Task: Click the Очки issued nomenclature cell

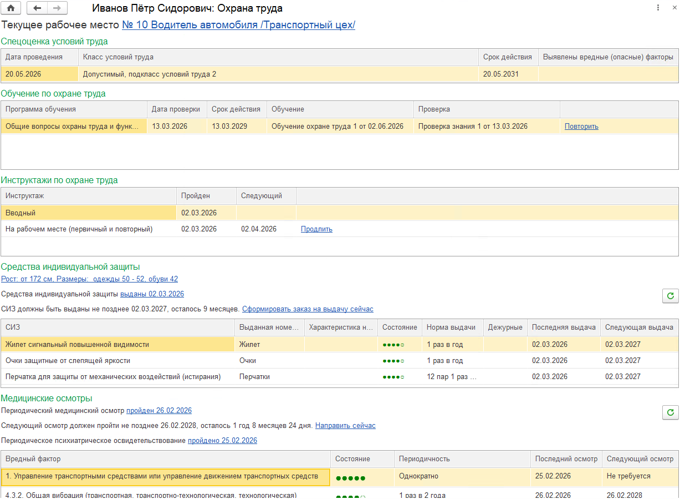Action: [269, 361]
